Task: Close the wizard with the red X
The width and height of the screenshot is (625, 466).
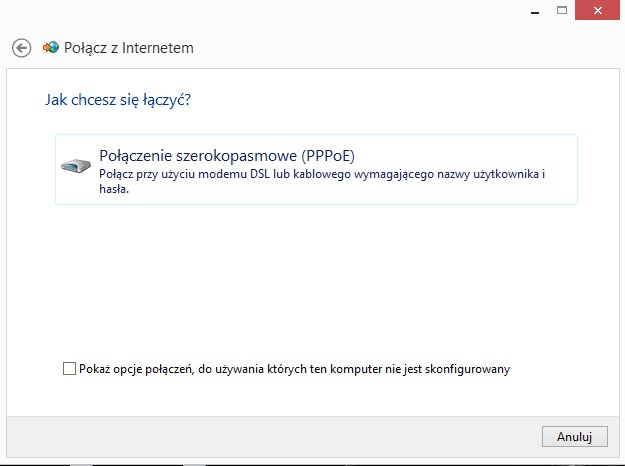Action: point(597,9)
